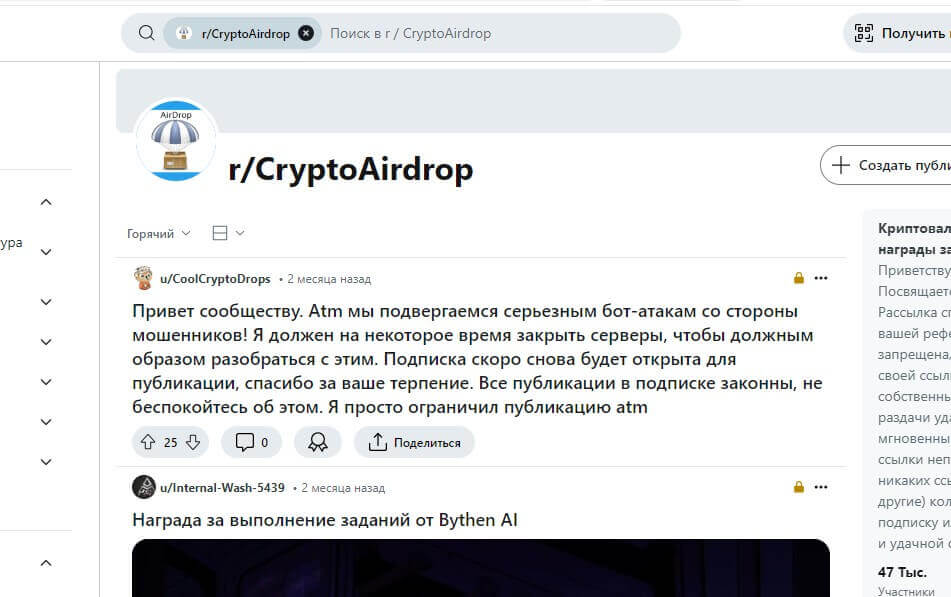The width and height of the screenshot is (951, 597).
Task: Downvote the CoolCryptoDrops post
Action: coord(193,442)
